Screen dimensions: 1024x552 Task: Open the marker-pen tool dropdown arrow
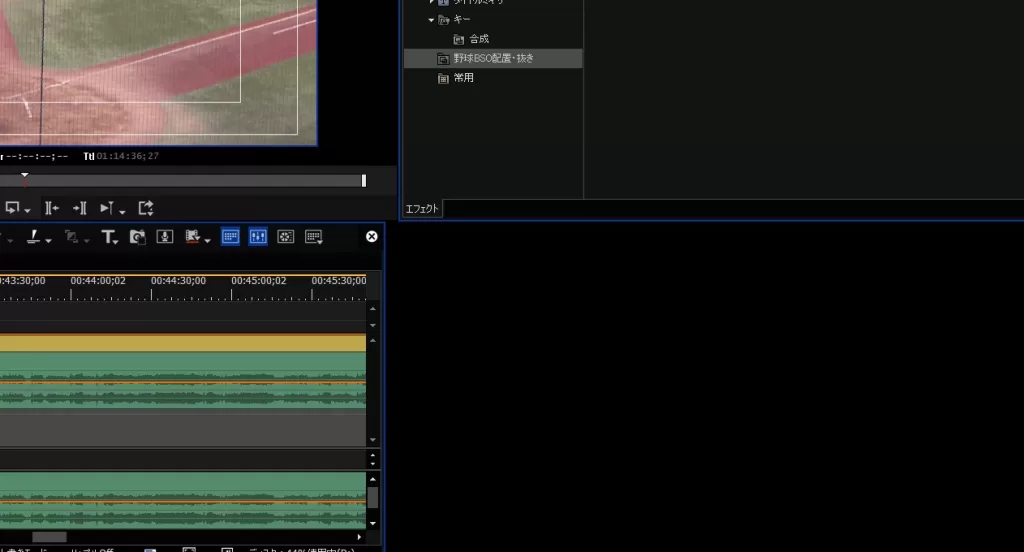click(x=48, y=239)
